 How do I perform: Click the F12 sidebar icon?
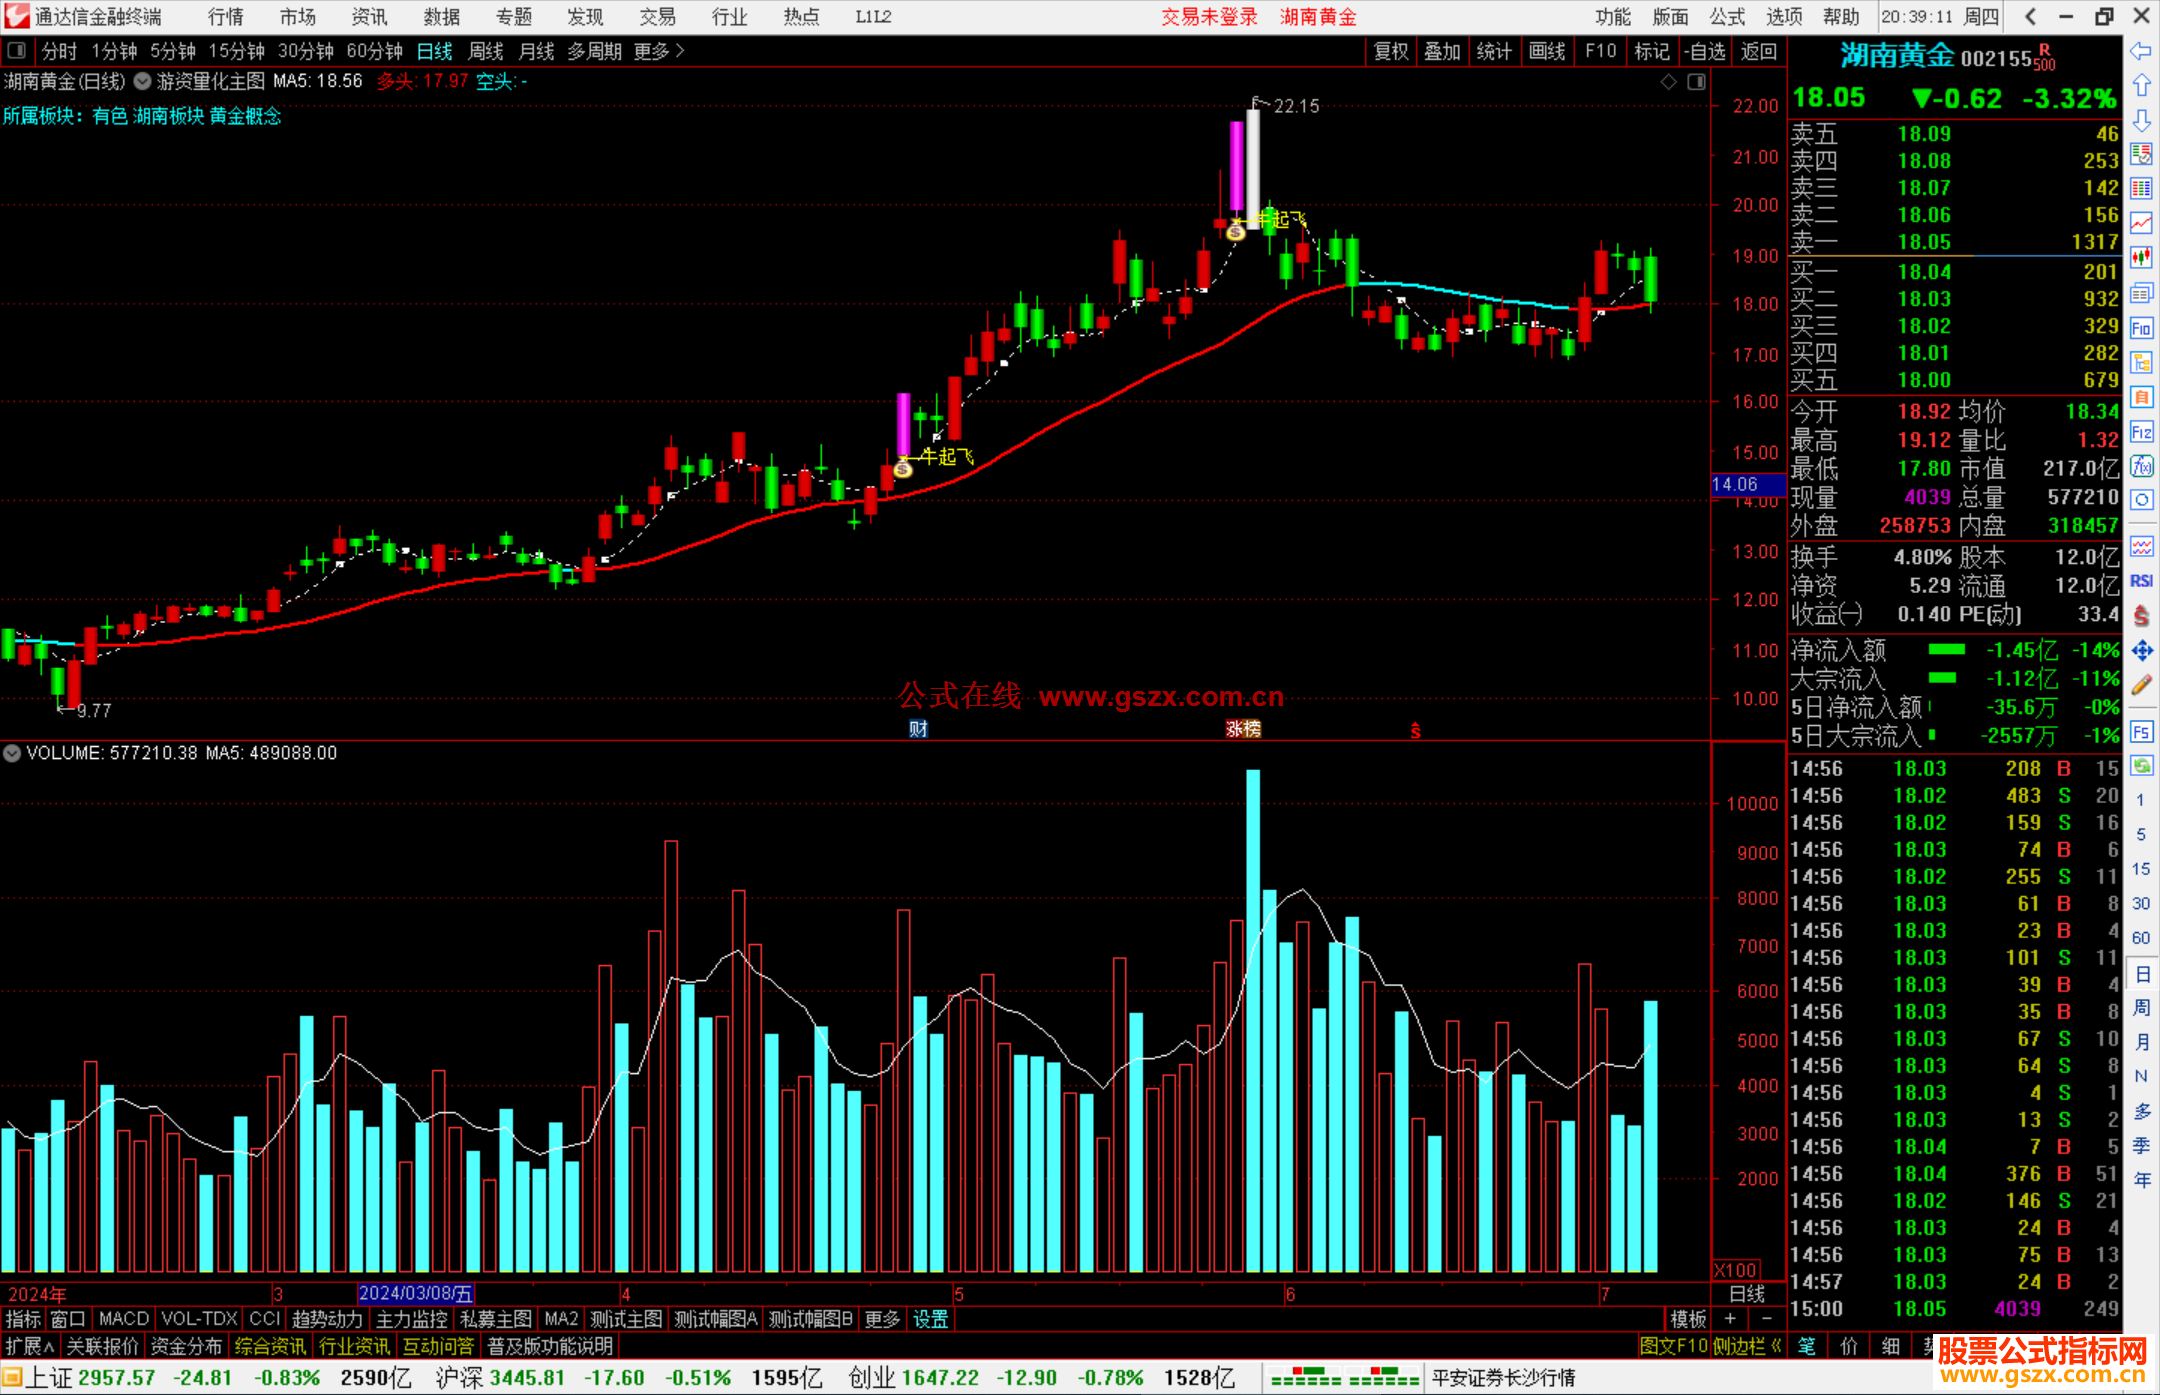2141,432
